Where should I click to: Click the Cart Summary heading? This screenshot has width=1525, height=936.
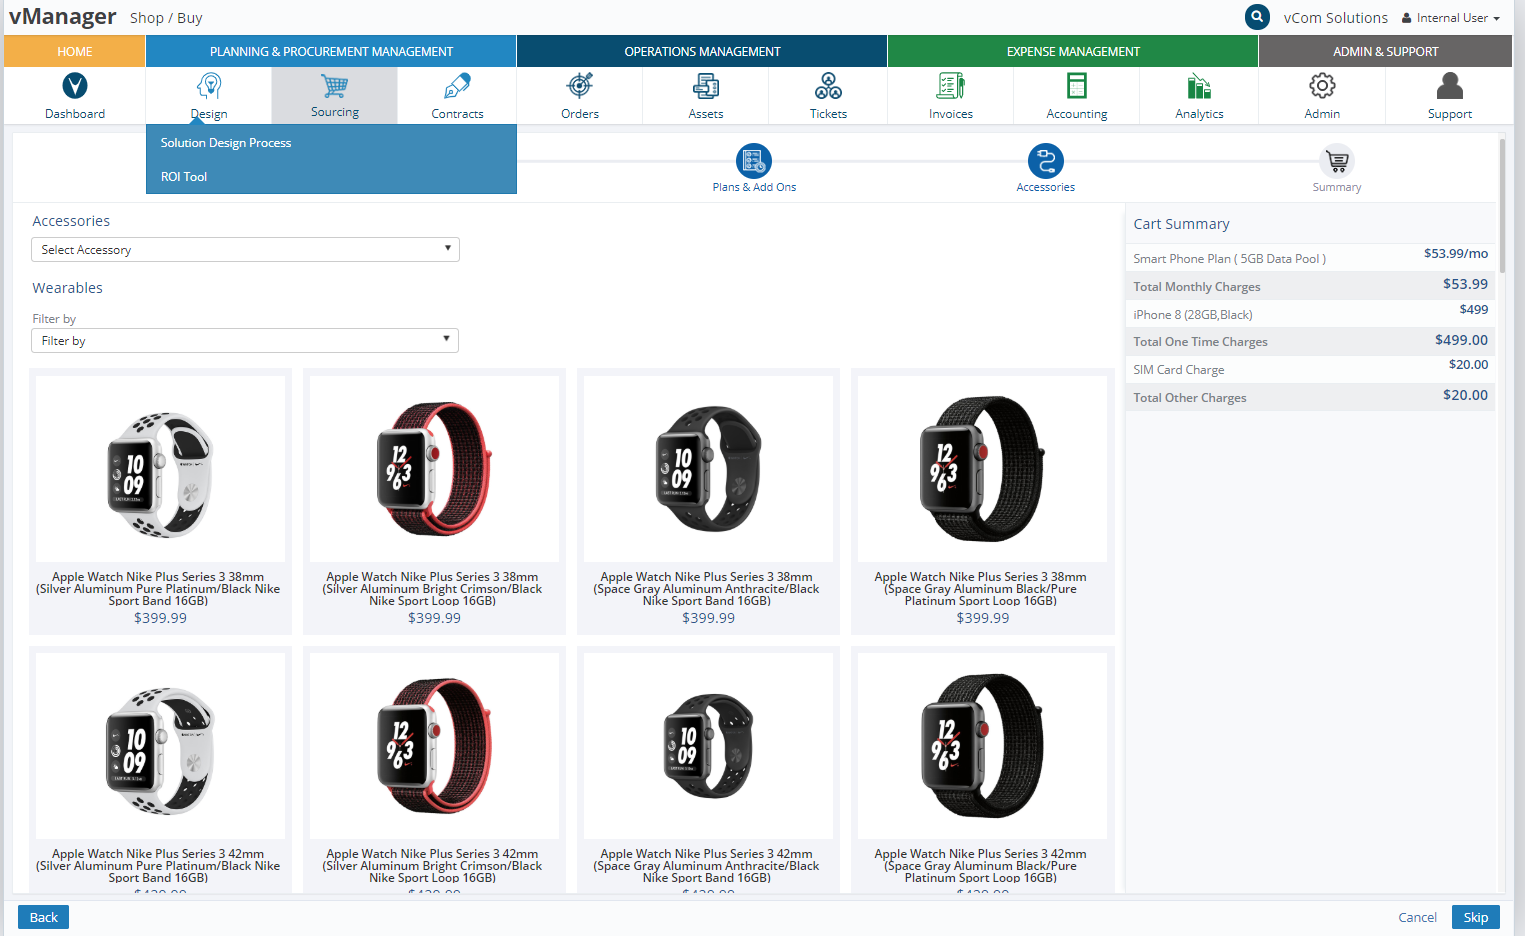coord(1181,224)
